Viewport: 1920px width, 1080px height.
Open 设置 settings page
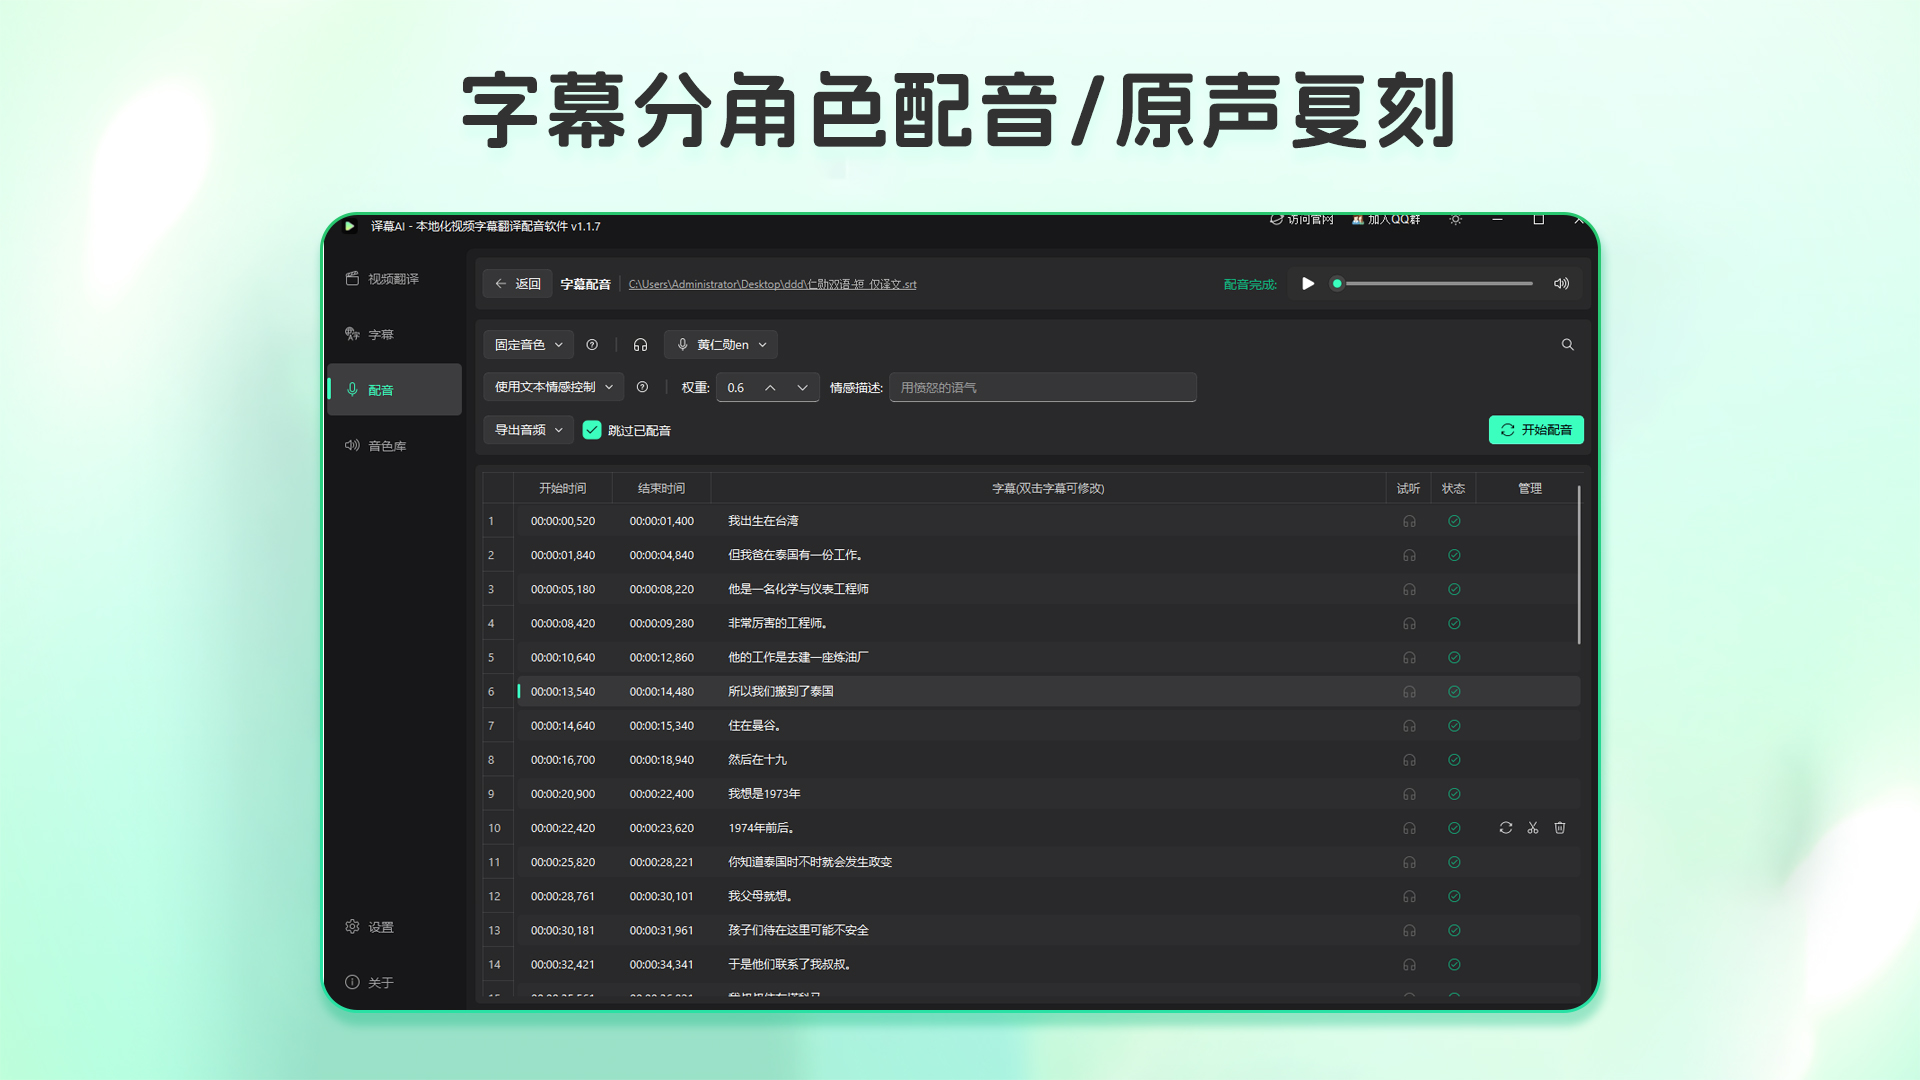pos(394,927)
